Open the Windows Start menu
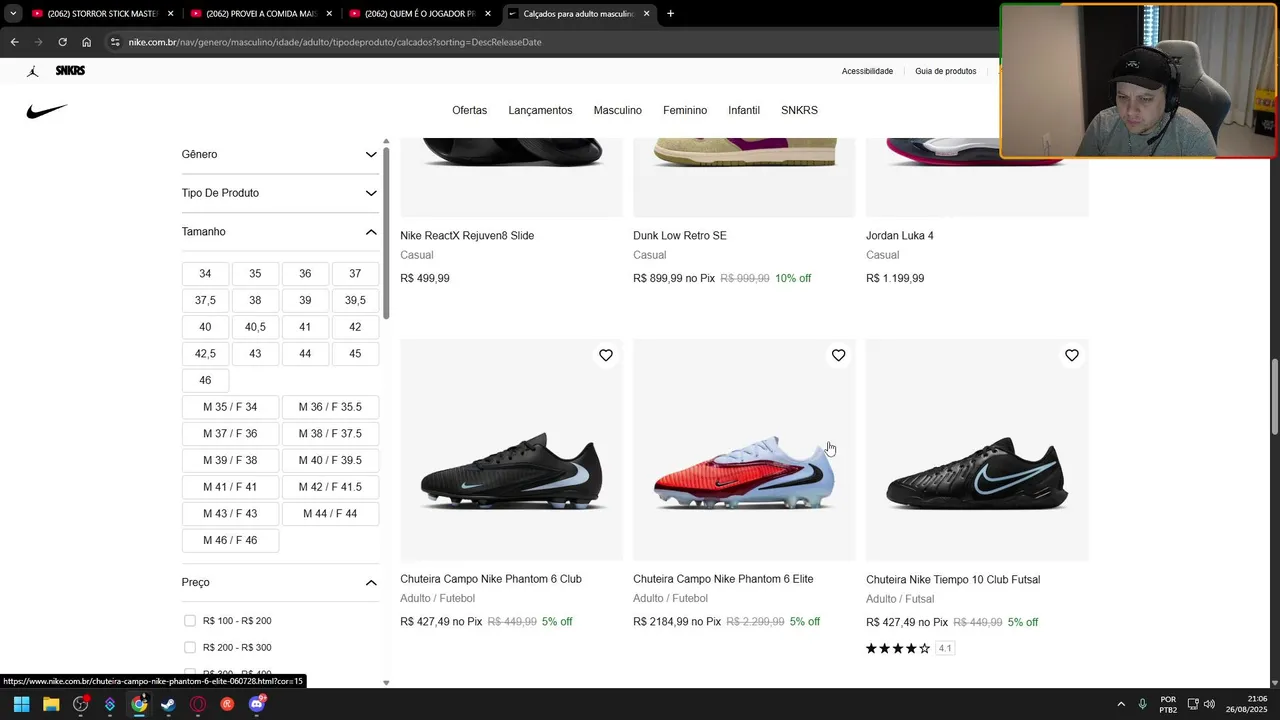1280x720 pixels. [x=21, y=704]
